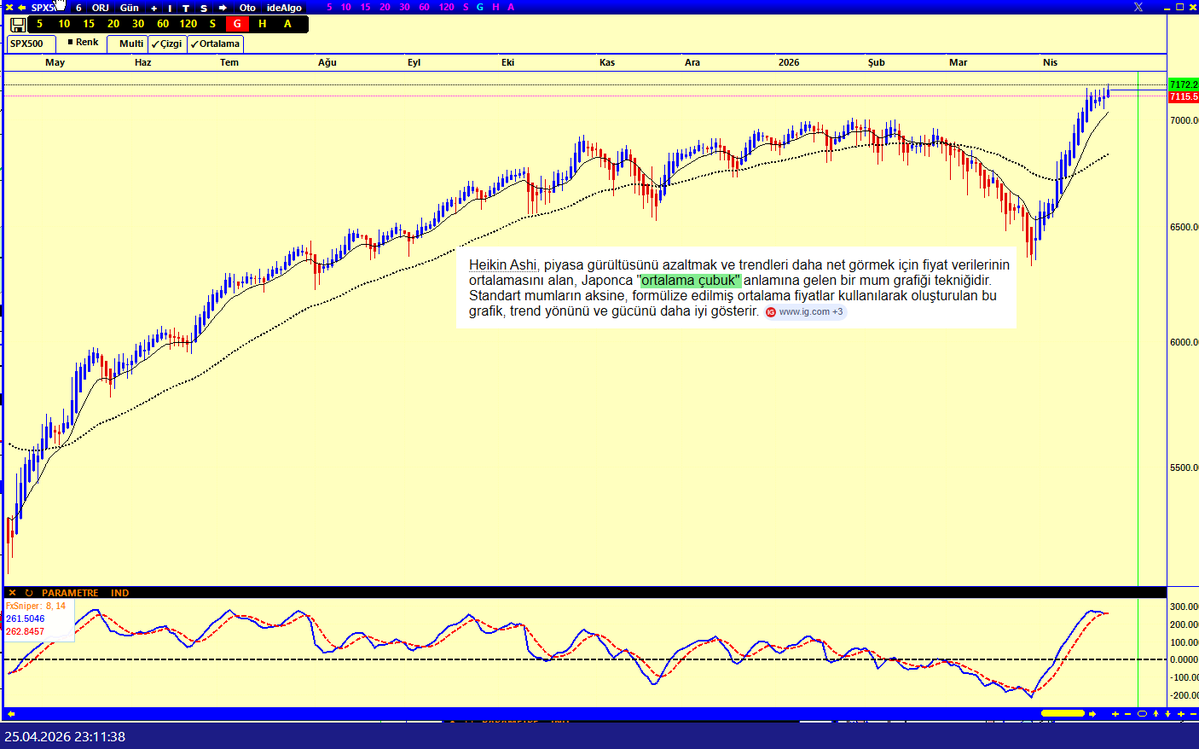
Task: Select yellow 5-minute timeframe button
Action: (x=40, y=24)
